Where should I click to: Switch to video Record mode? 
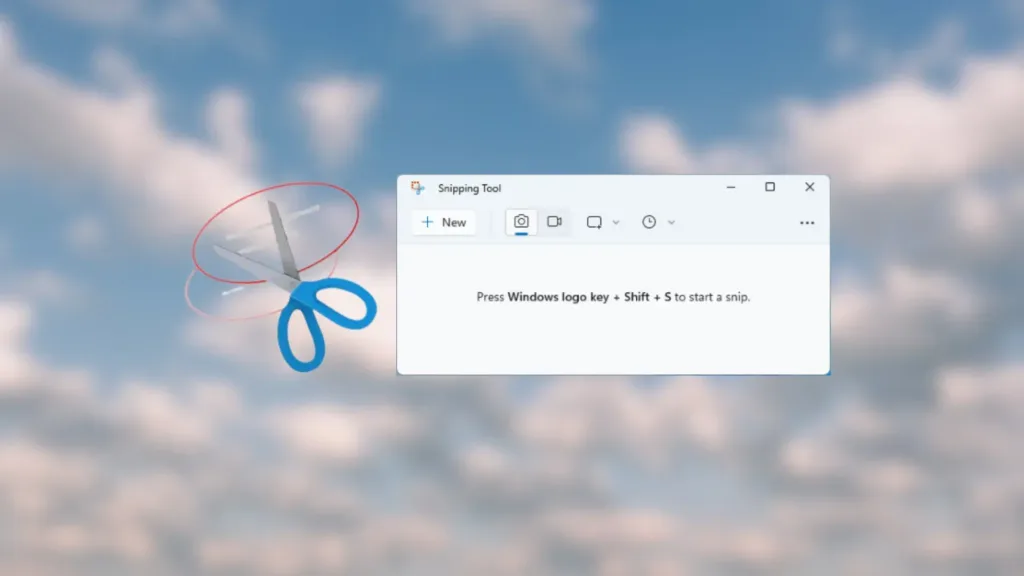point(554,222)
